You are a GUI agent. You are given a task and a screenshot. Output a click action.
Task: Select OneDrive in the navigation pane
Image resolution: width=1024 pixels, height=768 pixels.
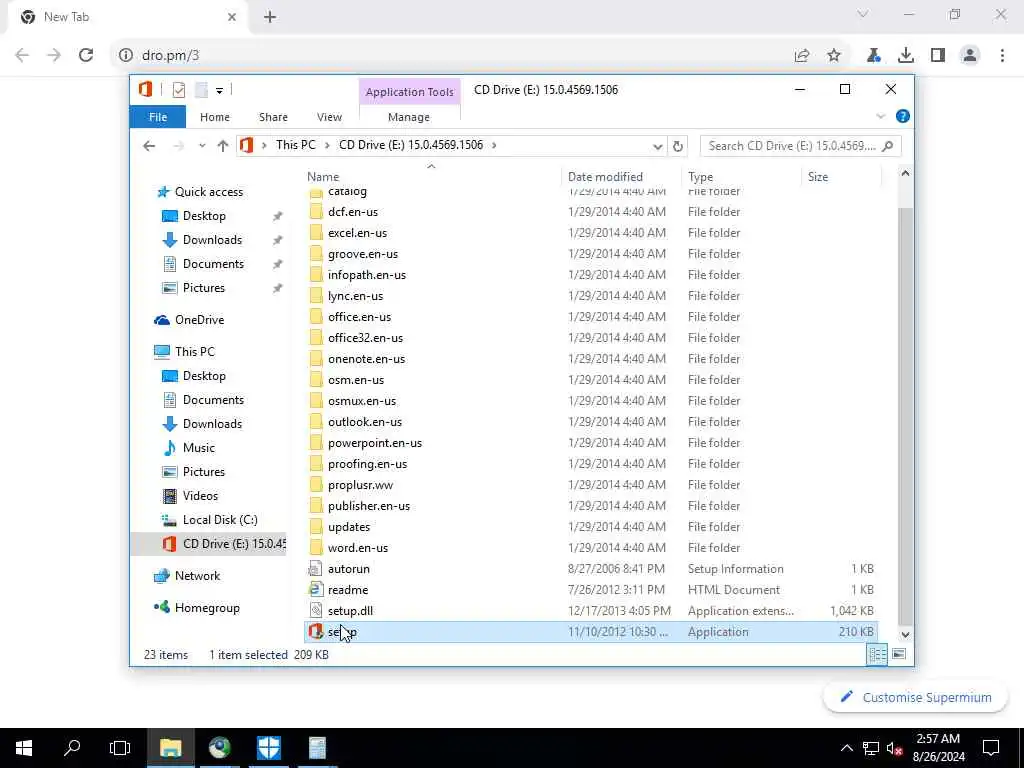[199, 319]
